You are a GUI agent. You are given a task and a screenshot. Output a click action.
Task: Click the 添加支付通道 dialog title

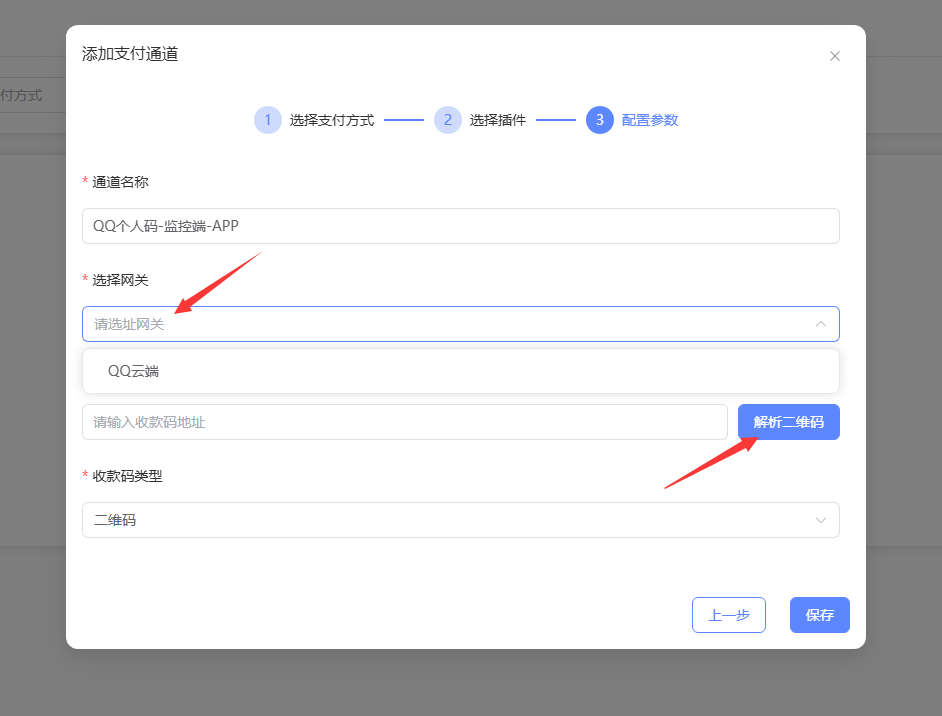130,54
